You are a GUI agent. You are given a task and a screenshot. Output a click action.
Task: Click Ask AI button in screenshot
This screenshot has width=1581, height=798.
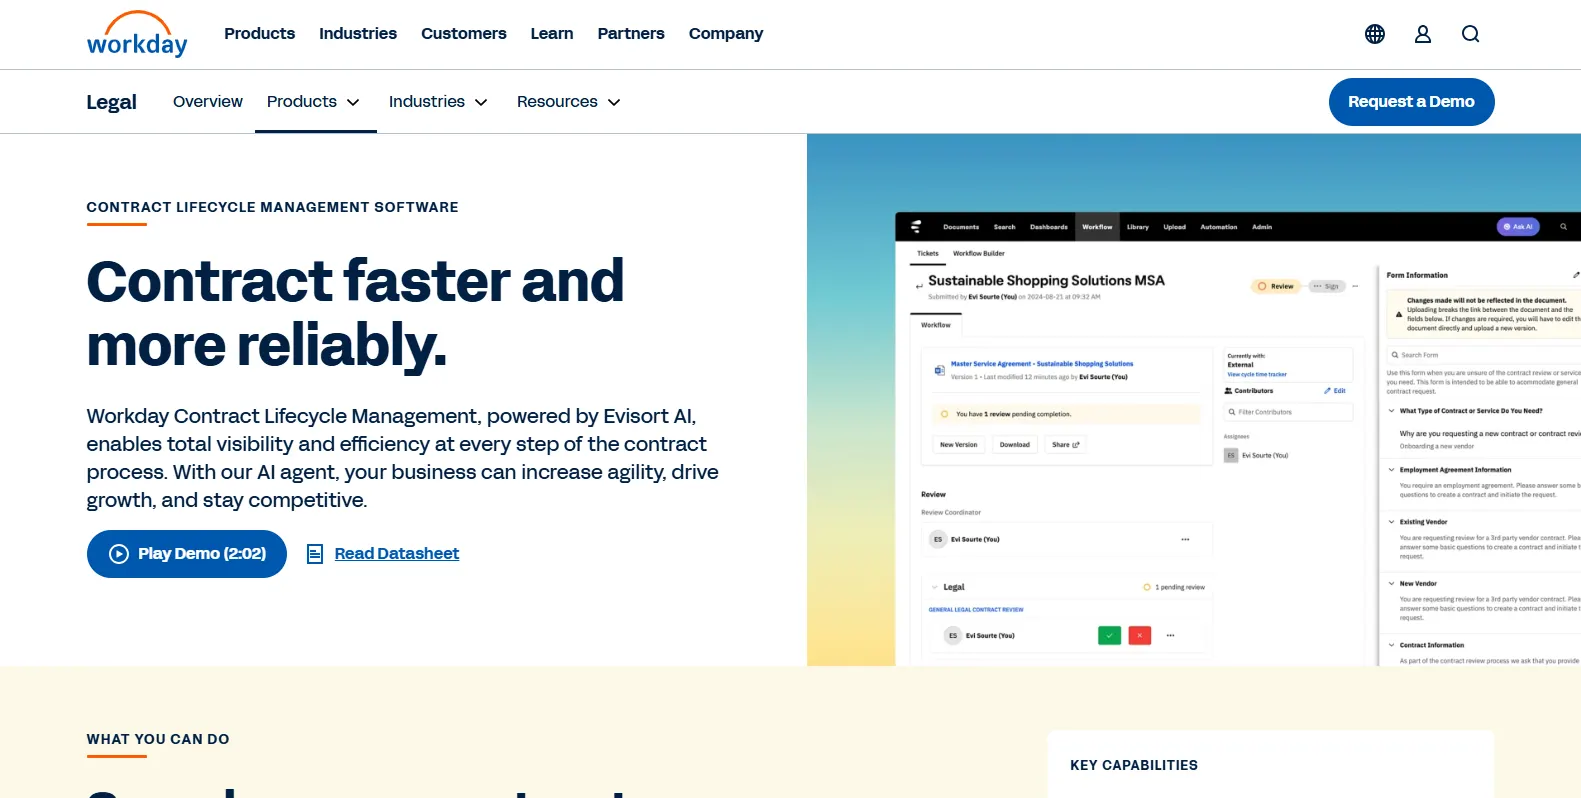pos(1518,227)
